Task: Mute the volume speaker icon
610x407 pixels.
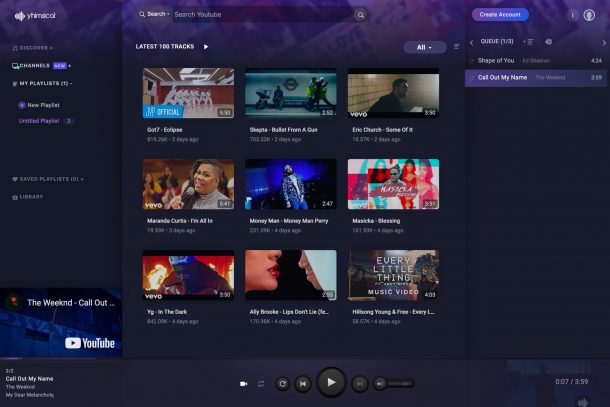Action: pos(380,384)
